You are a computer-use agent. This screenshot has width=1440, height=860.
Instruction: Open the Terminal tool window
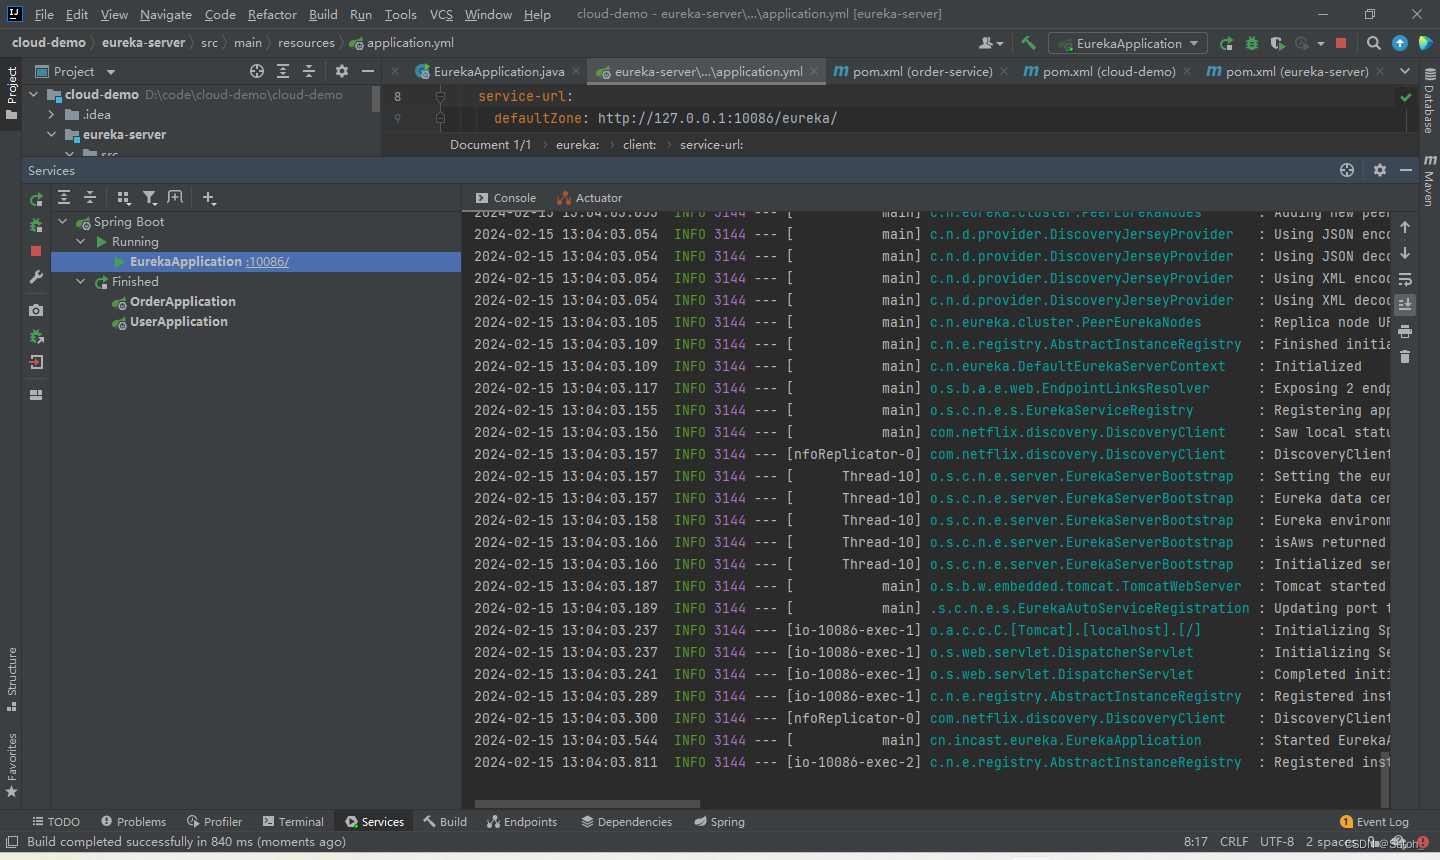pos(293,822)
